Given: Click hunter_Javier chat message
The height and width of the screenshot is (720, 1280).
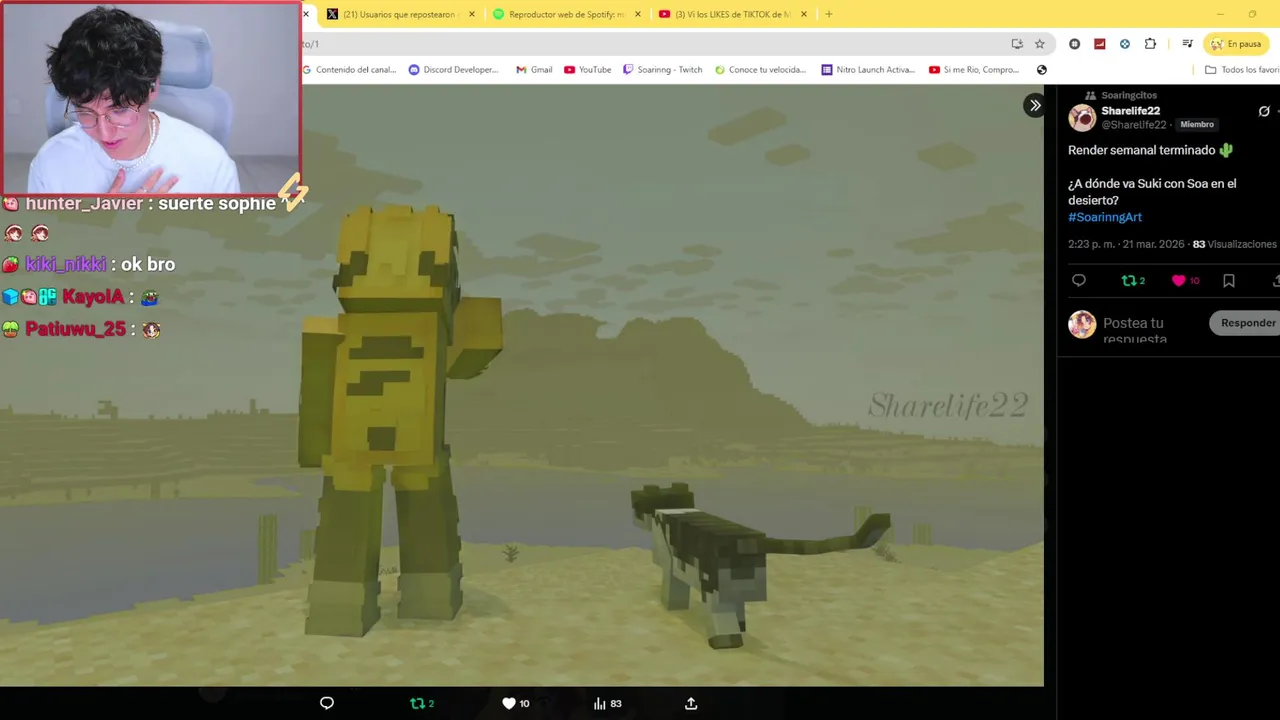Looking at the screenshot, I should pyautogui.click(x=150, y=203).
